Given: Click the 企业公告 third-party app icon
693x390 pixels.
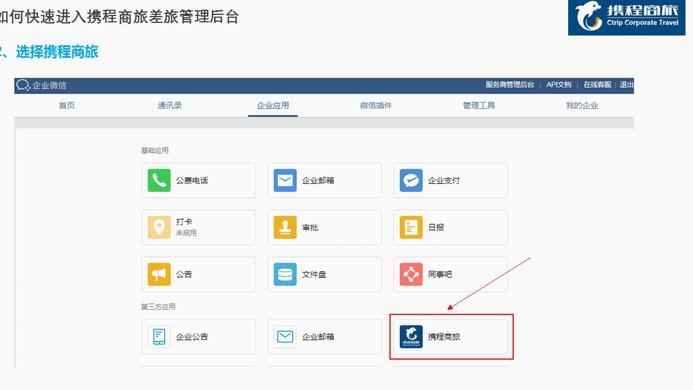Looking at the screenshot, I should click(159, 337).
